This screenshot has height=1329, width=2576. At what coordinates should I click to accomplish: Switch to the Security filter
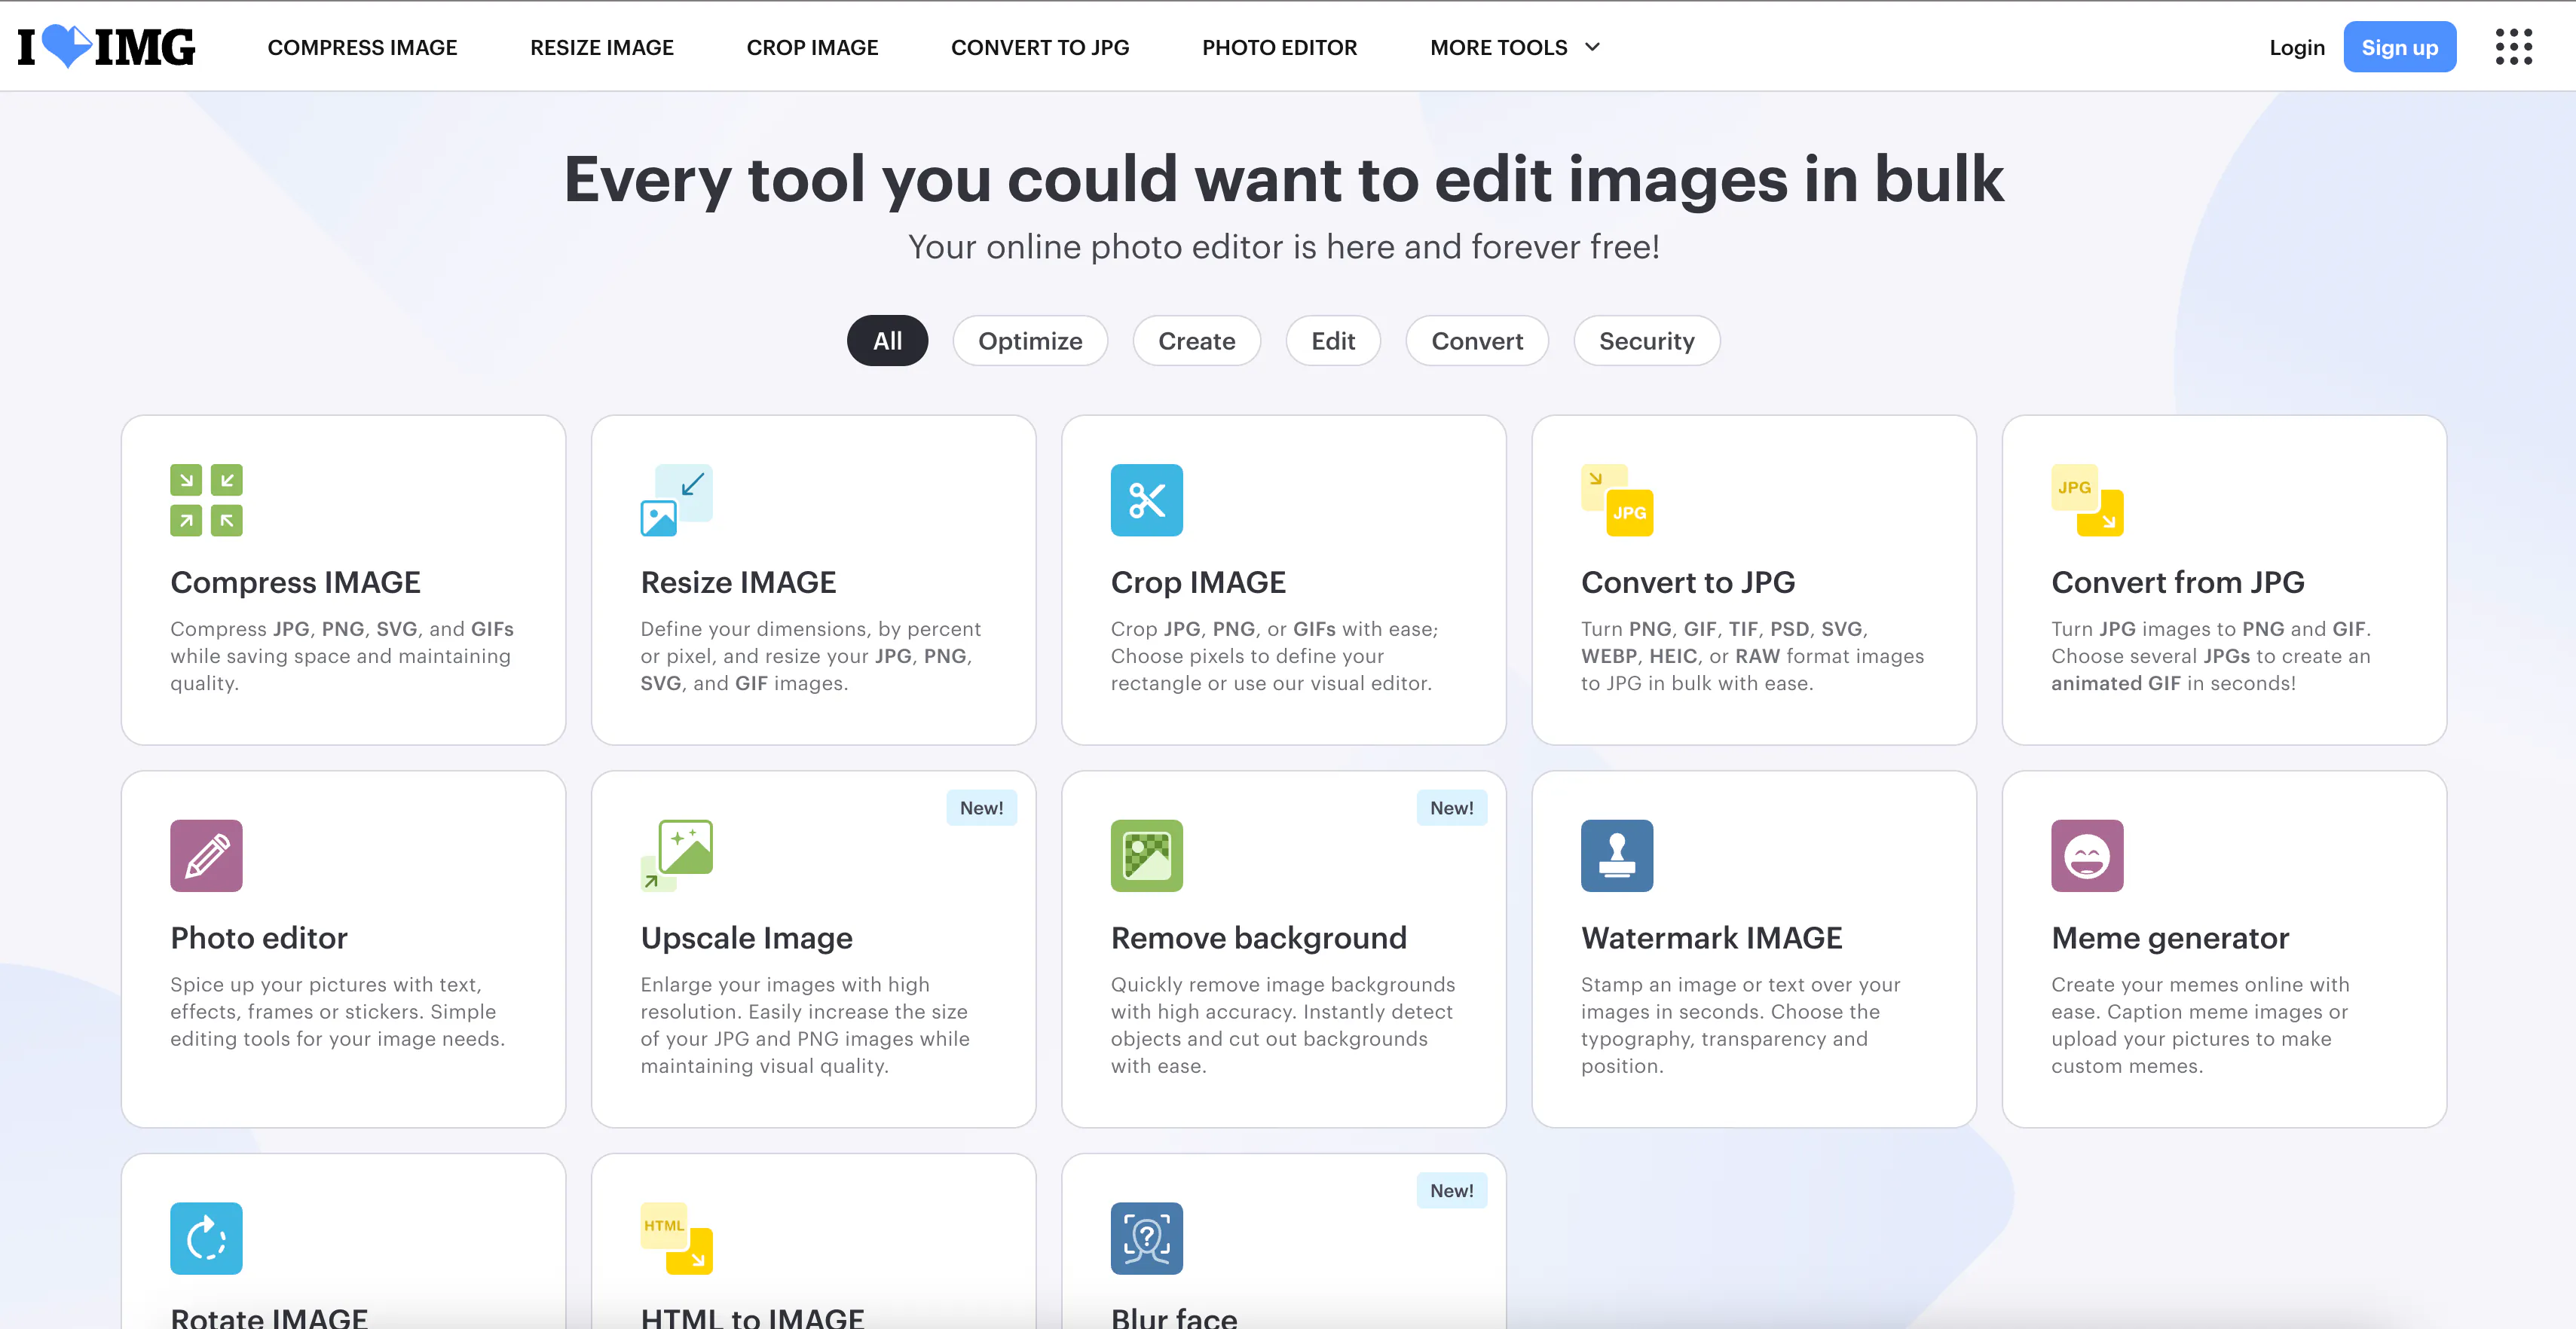1646,340
